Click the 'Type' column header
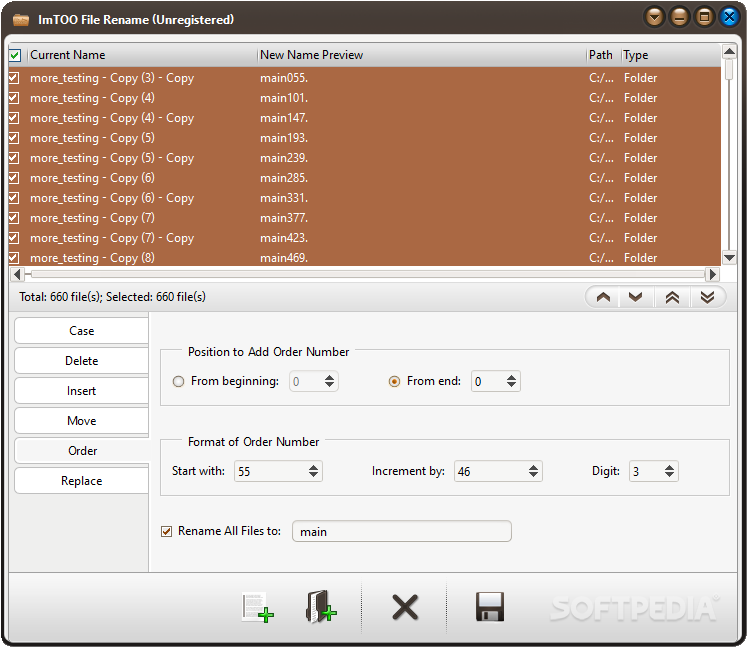 pos(671,55)
